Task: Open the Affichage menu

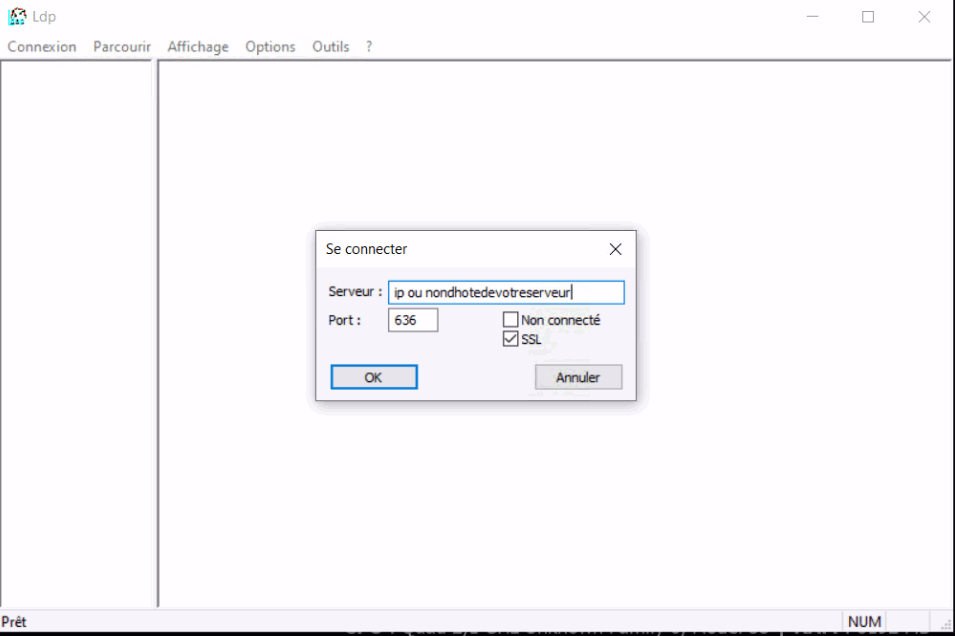Action: 198,47
